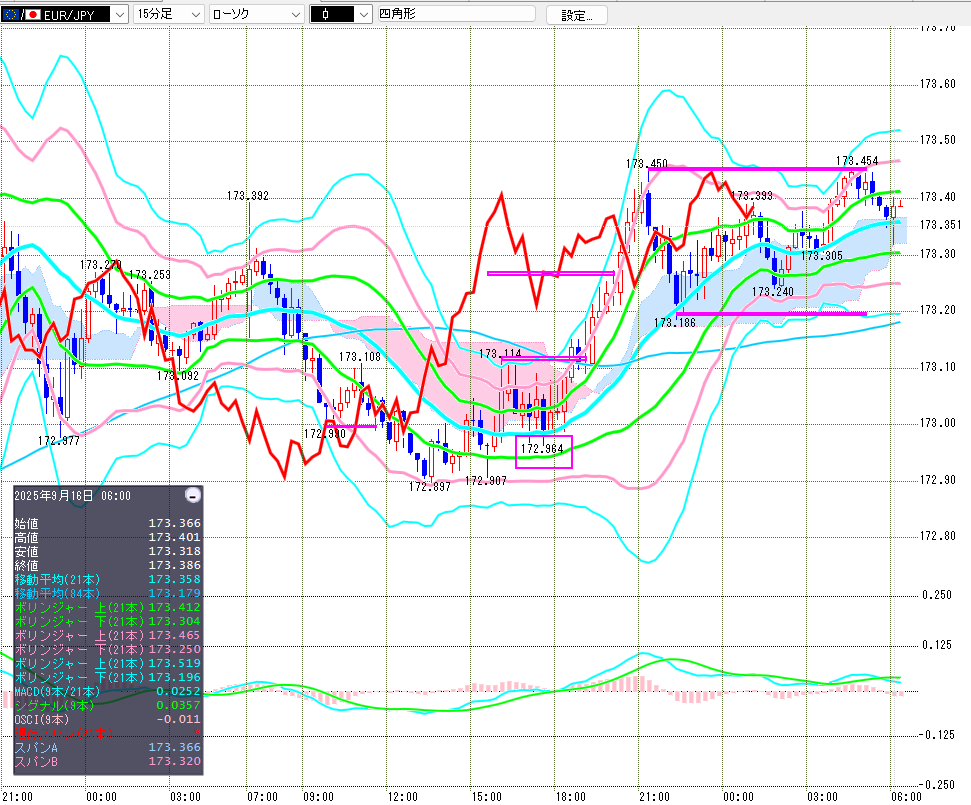The width and height of the screenshot is (971, 805).
Task: Click the -0.125 MACD axis label
Action: point(935,735)
